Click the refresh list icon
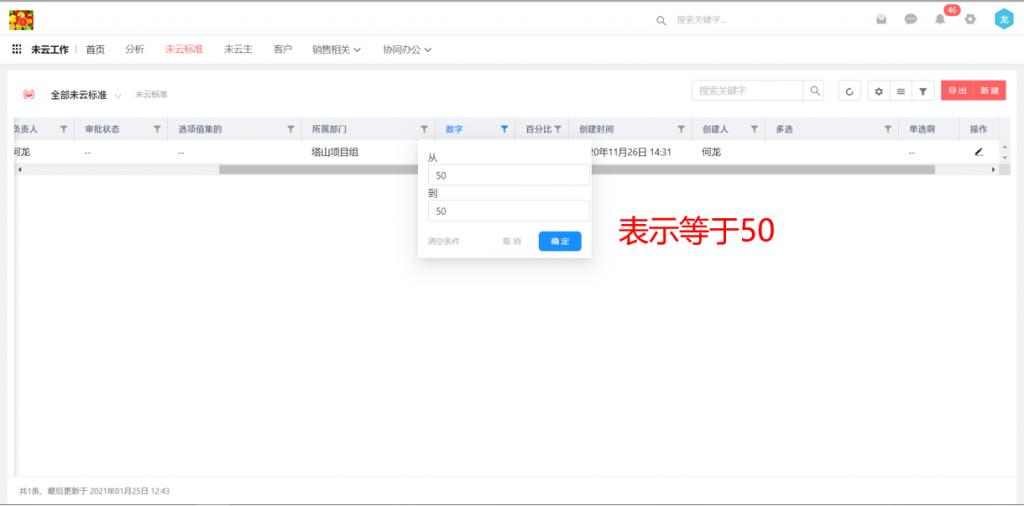This screenshot has width=1024, height=506. (x=849, y=91)
